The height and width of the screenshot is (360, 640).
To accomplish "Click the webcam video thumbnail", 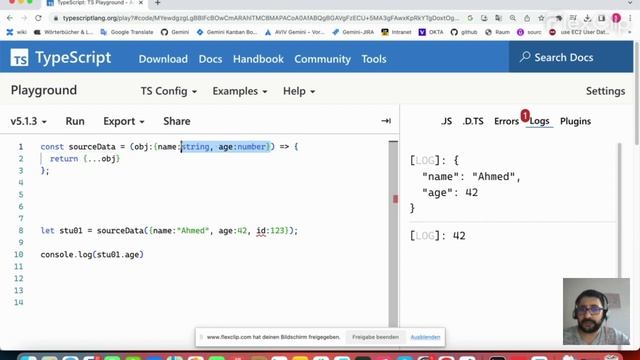I will (596, 311).
